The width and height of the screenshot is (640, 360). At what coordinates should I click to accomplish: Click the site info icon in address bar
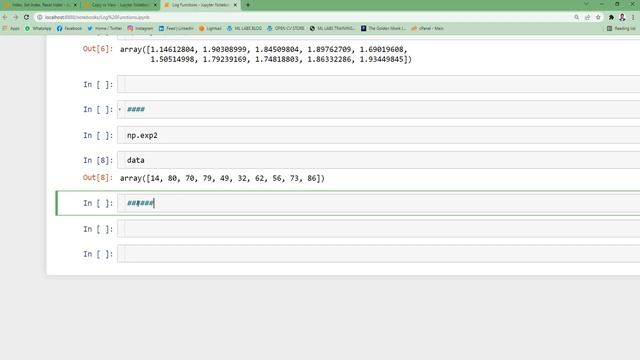(x=40, y=17)
